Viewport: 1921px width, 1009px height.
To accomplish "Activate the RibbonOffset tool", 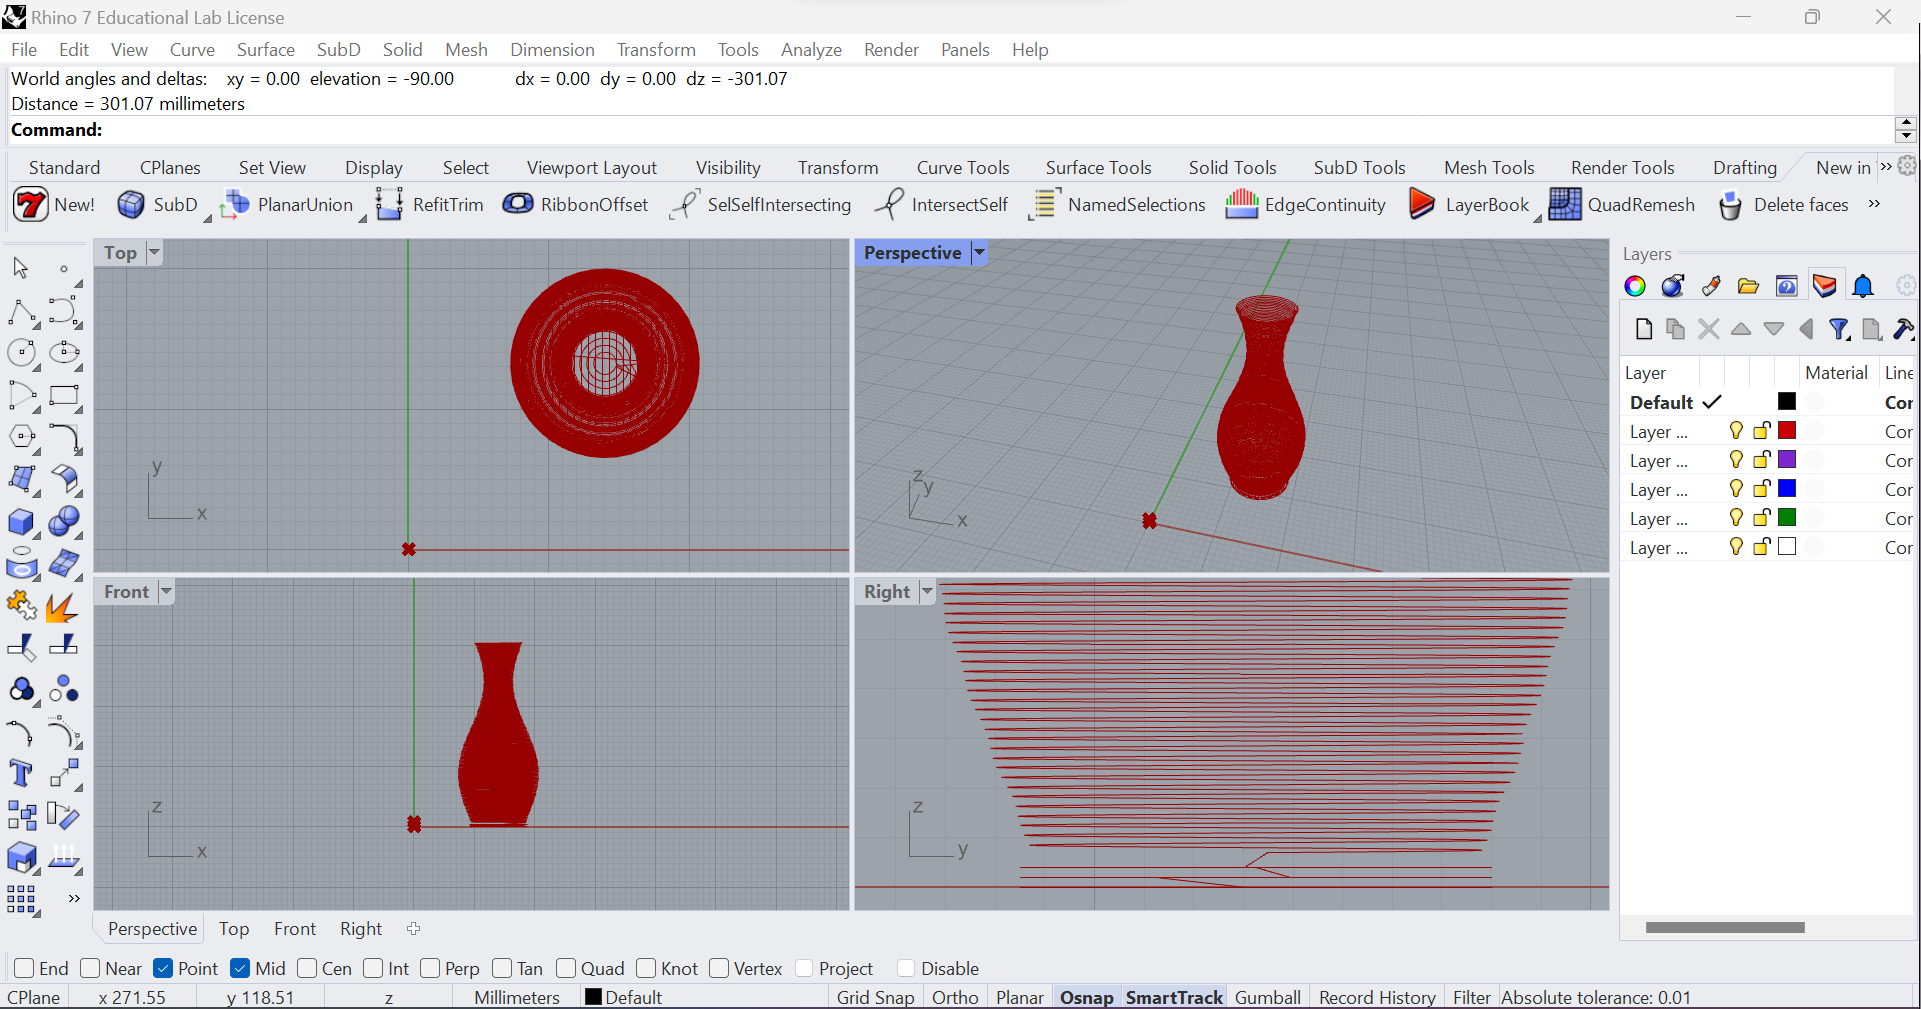I will (576, 204).
